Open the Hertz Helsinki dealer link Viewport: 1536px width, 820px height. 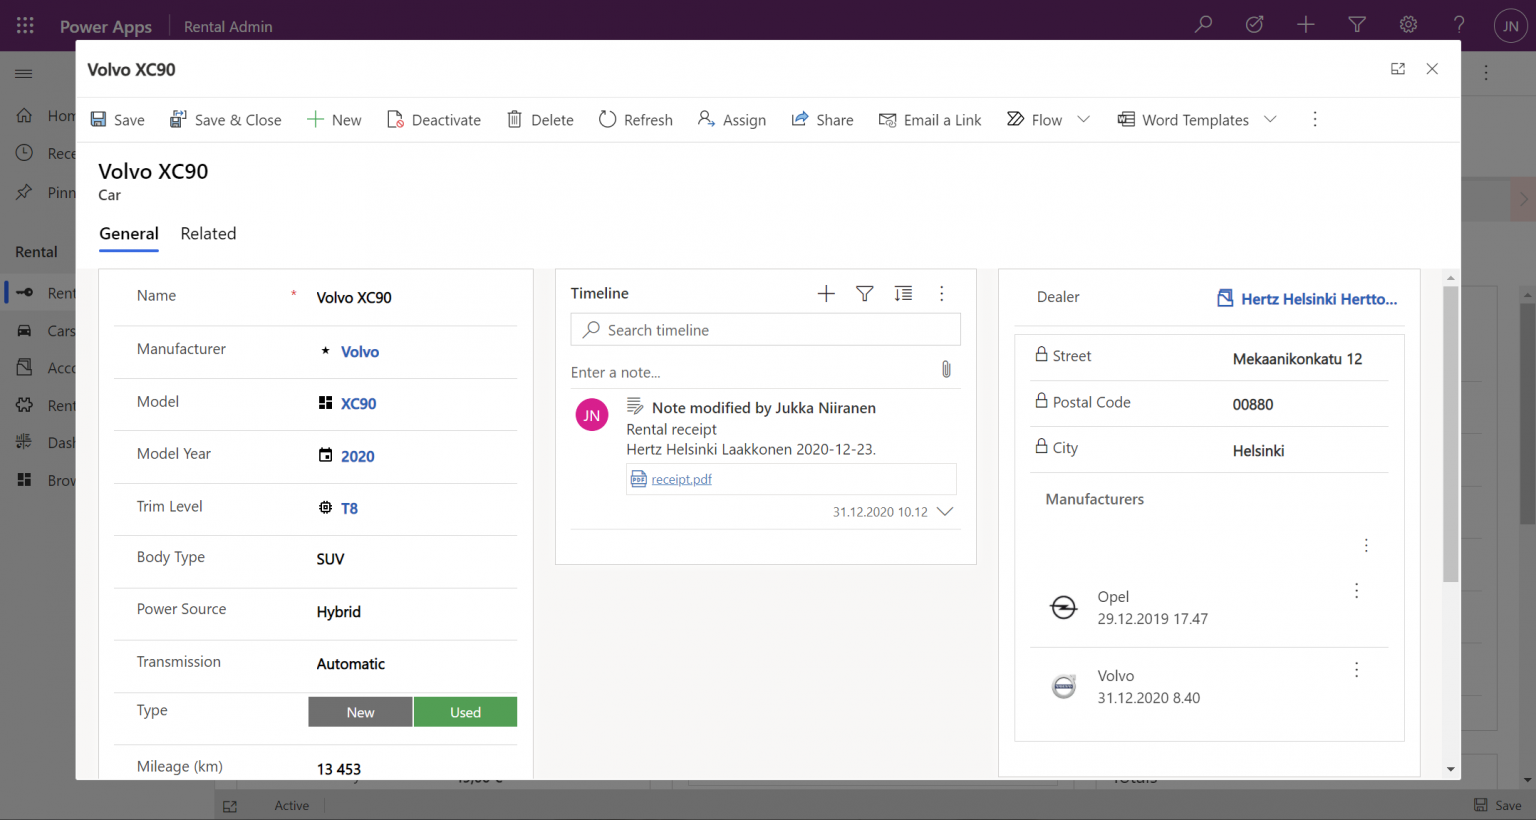point(1319,299)
